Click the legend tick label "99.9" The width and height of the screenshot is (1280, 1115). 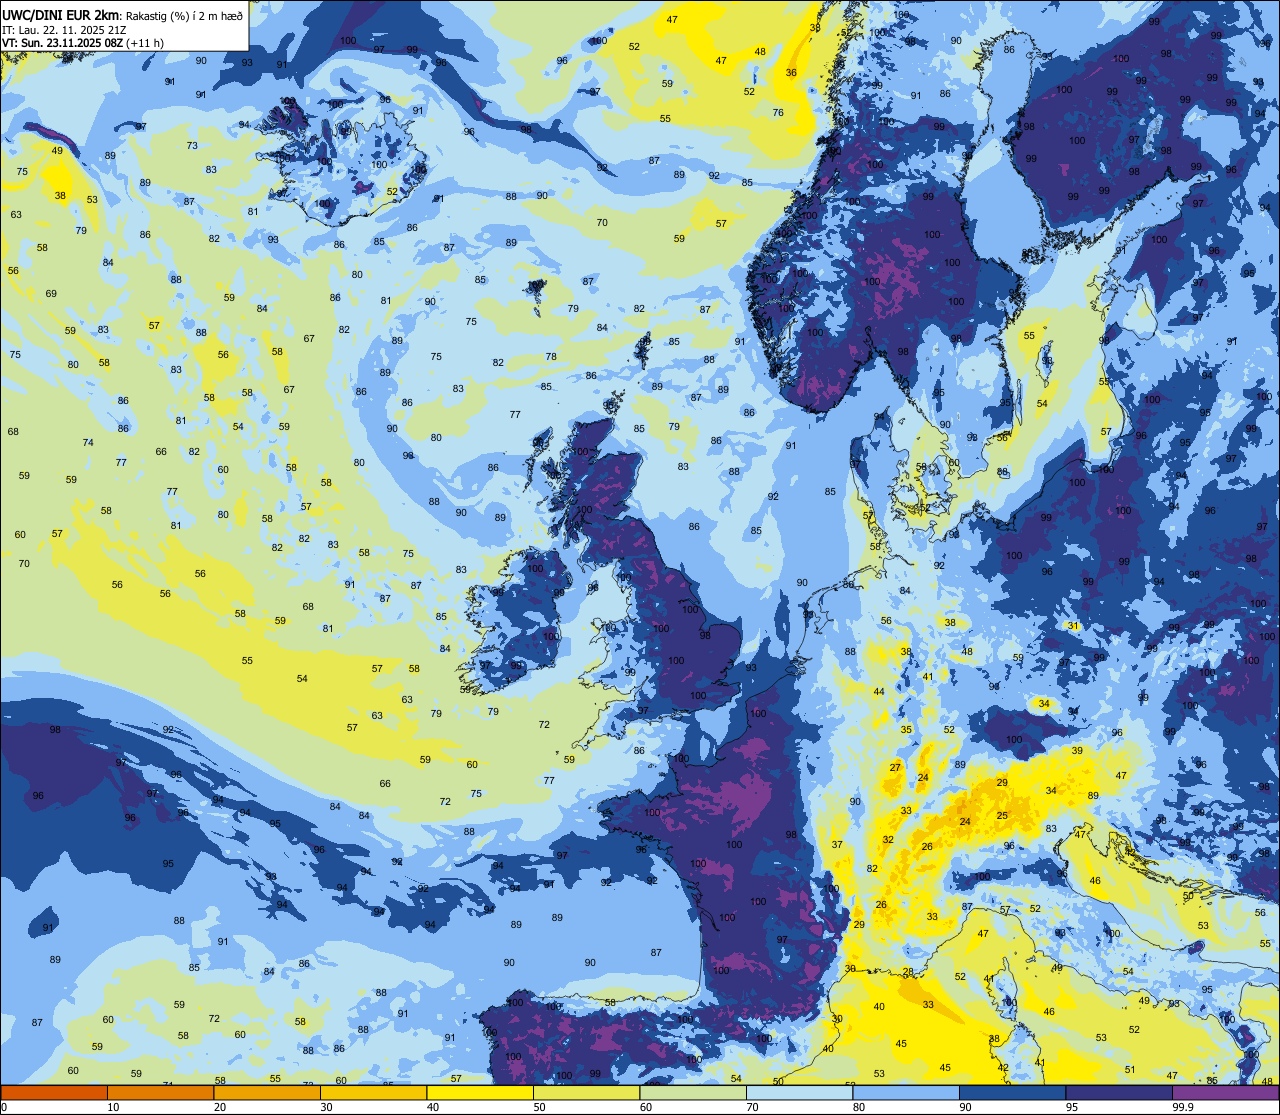click(1182, 1107)
